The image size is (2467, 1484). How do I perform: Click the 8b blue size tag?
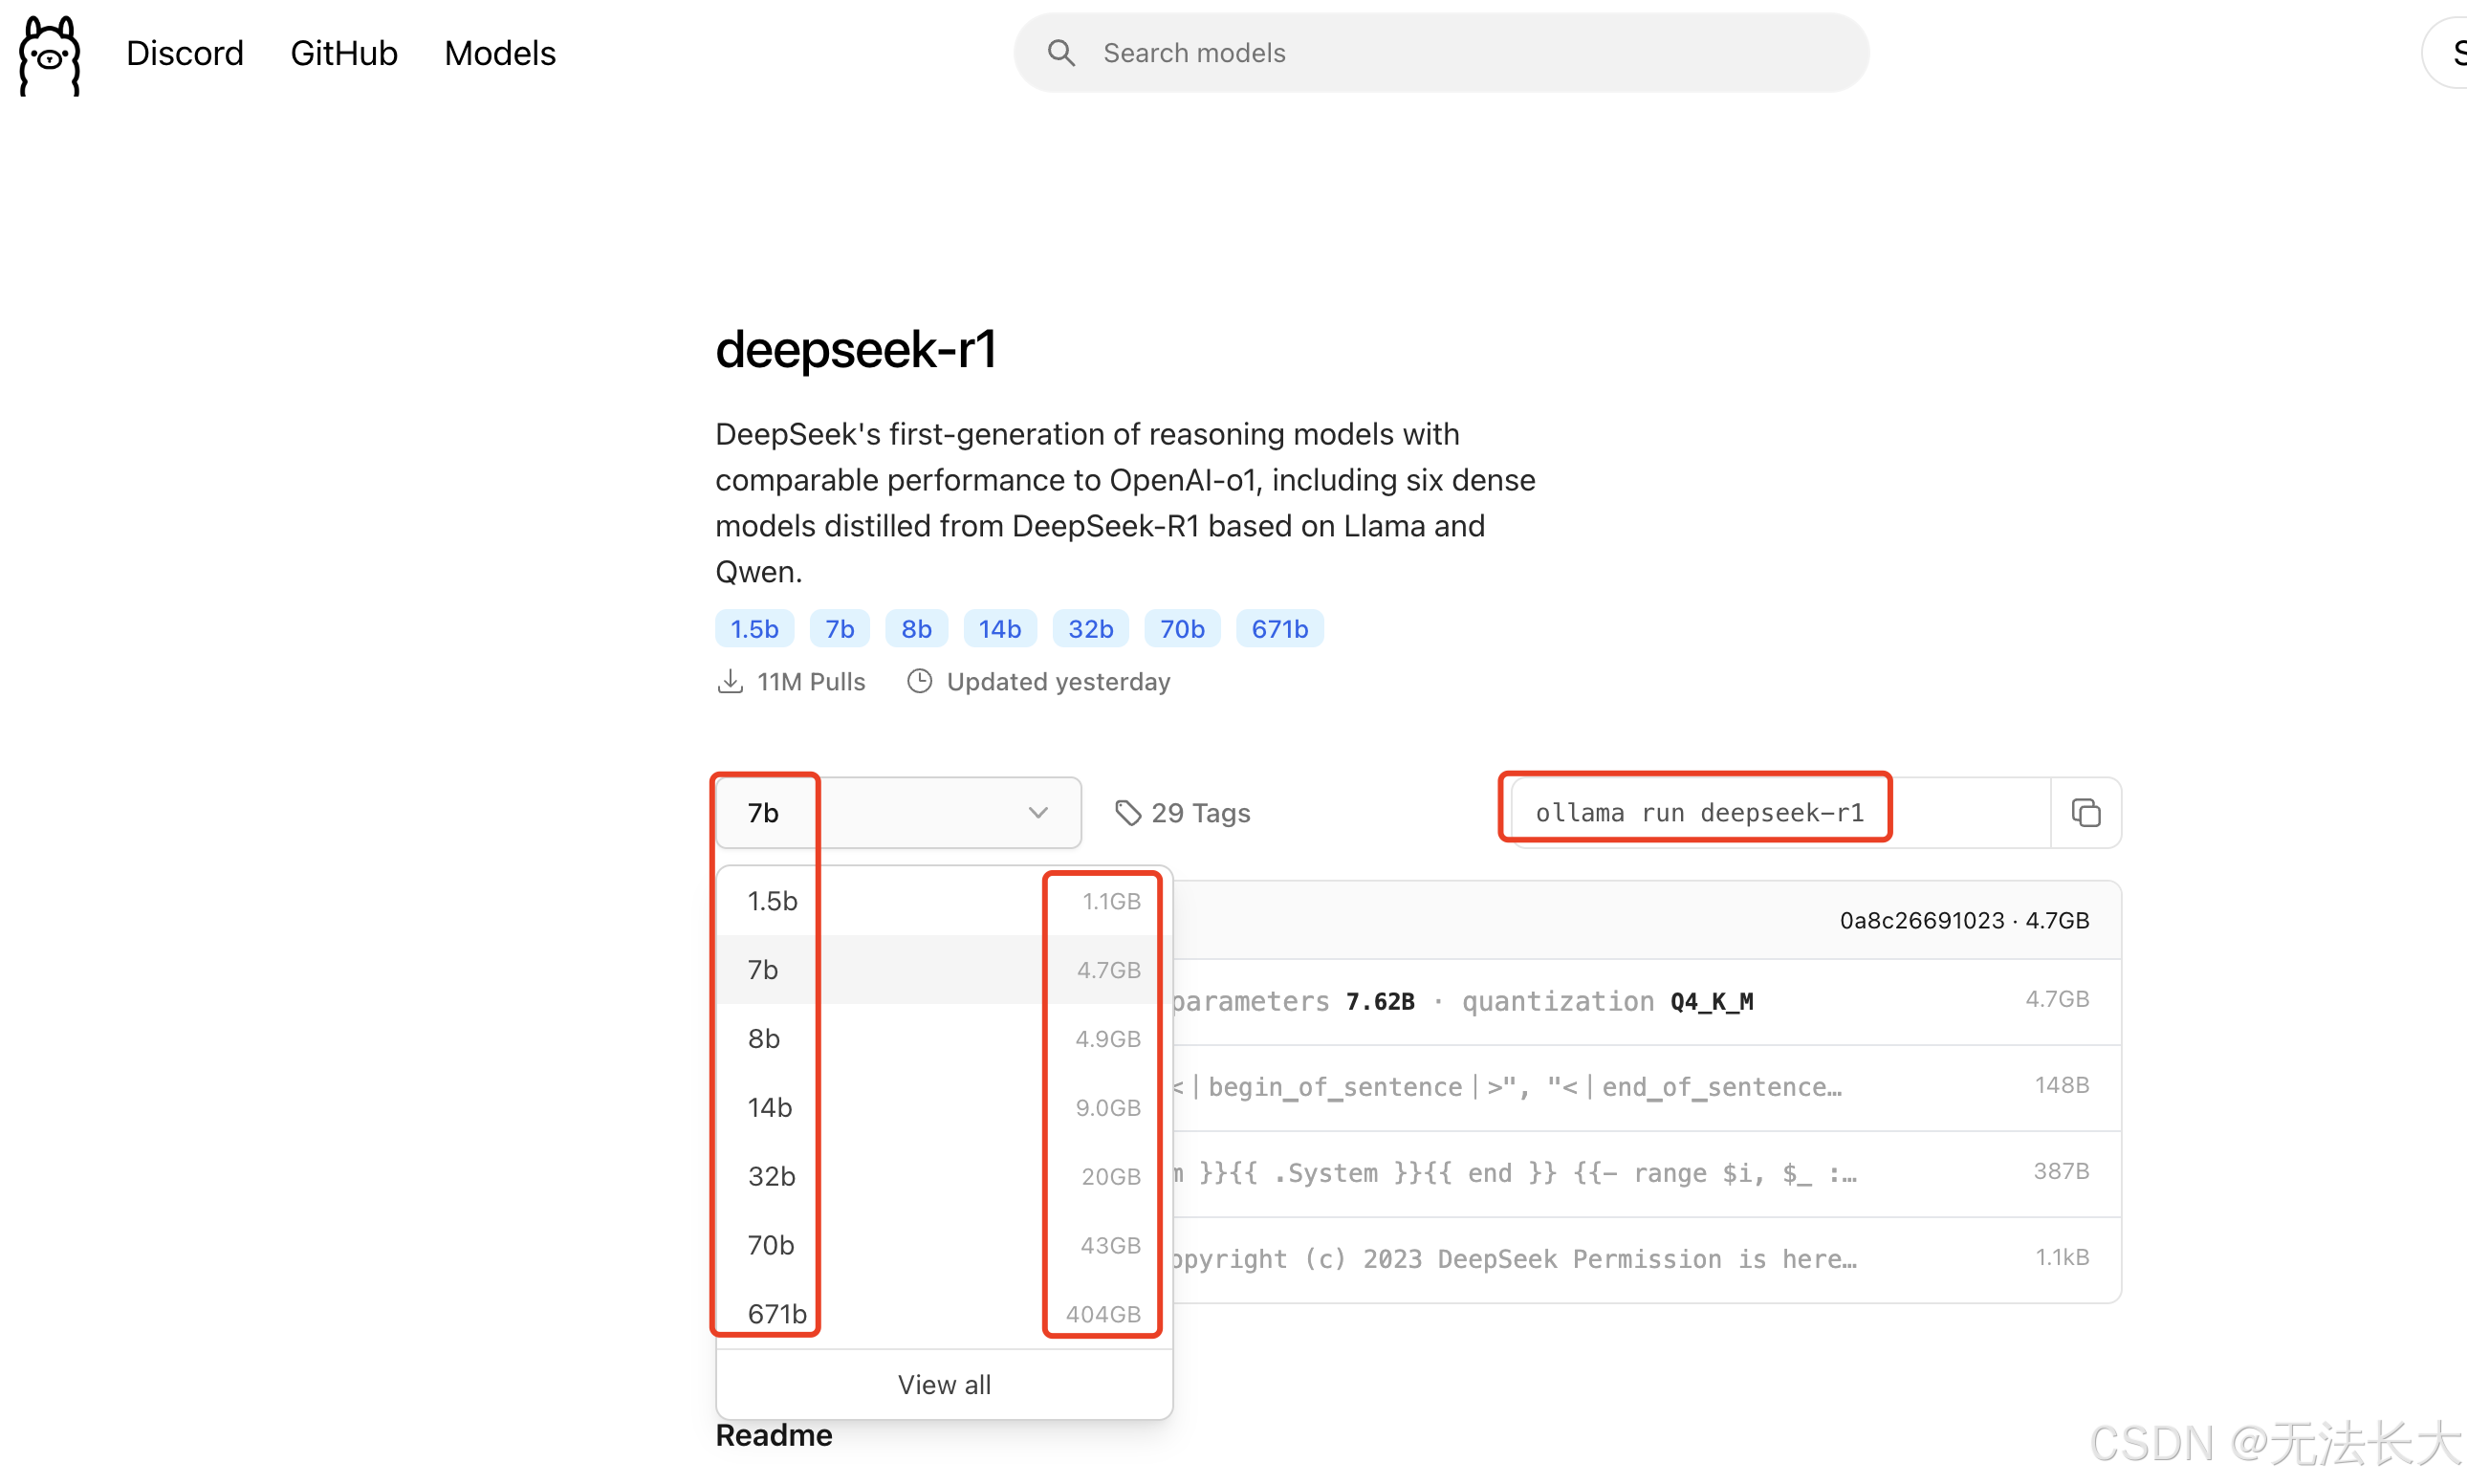tap(915, 629)
